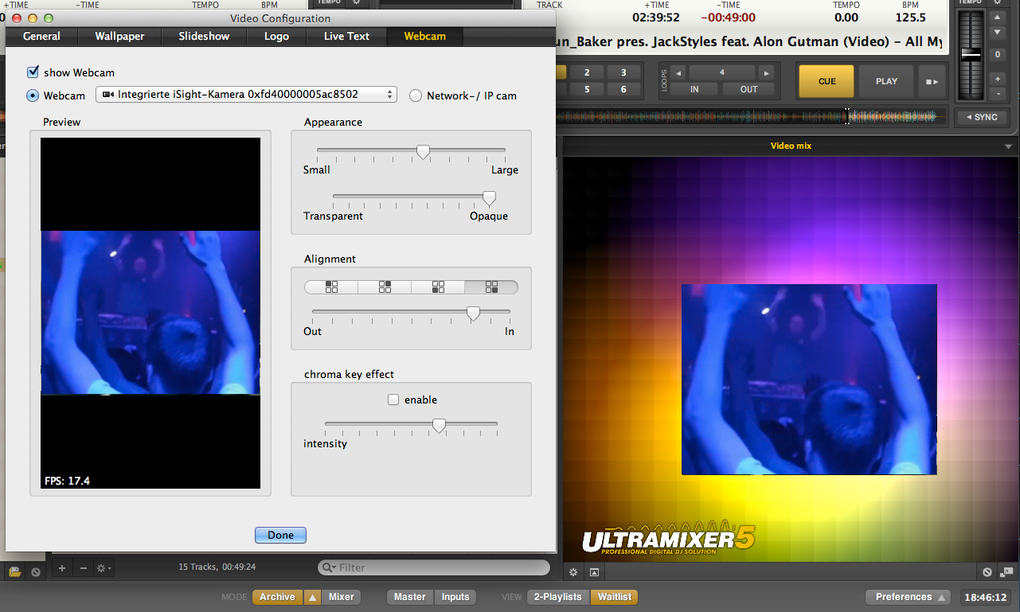Select the Webcam radio button
Screen dimensions: 1020x612
pos(33,96)
